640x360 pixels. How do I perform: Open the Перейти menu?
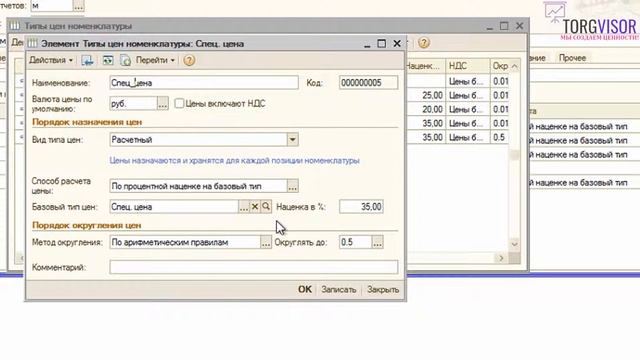pyautogui.click(x=155, y=60)
